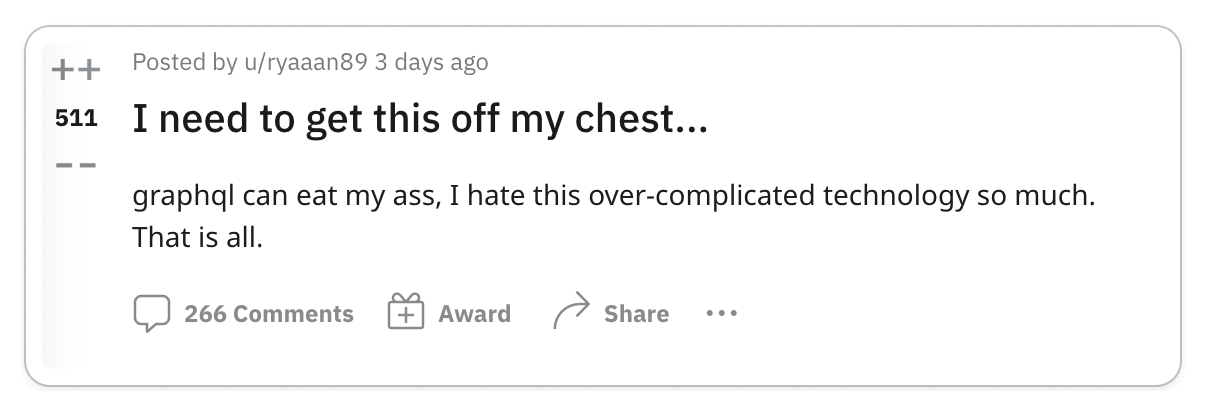The width and height of the screenshot is (1206, 411).
Task: Open the u/ryaaan89 profile link
Action: (x=299, y=63)
